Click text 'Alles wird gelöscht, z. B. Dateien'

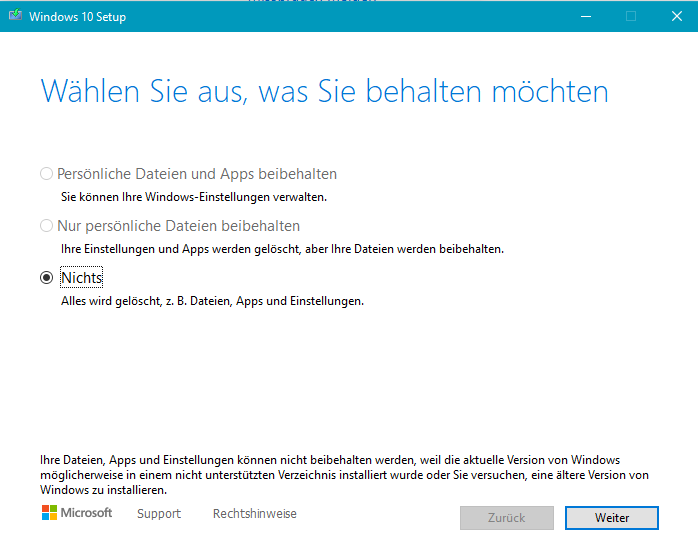[x=146, y=301]
